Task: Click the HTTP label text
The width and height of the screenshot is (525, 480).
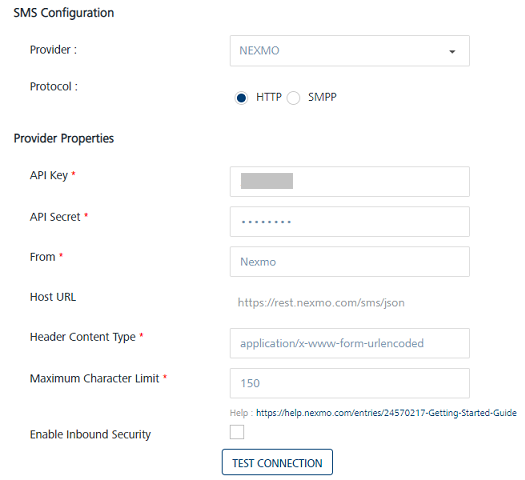Action: (x=269, y=97)
